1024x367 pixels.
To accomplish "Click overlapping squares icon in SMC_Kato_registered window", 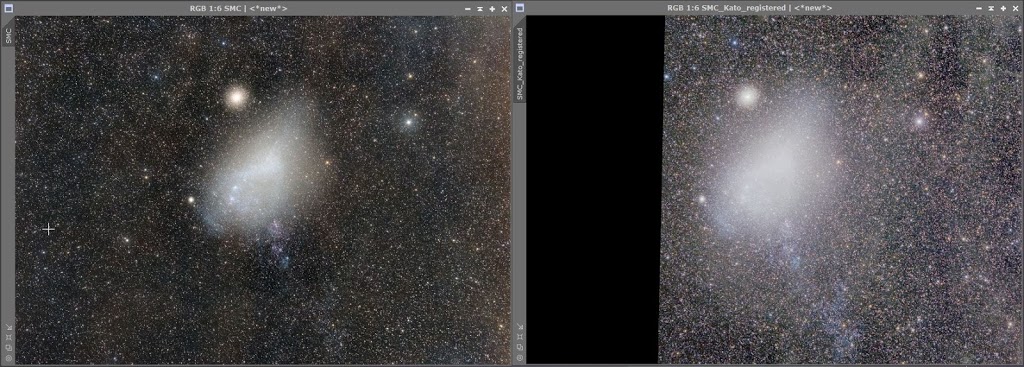I will tap(520, 348).
